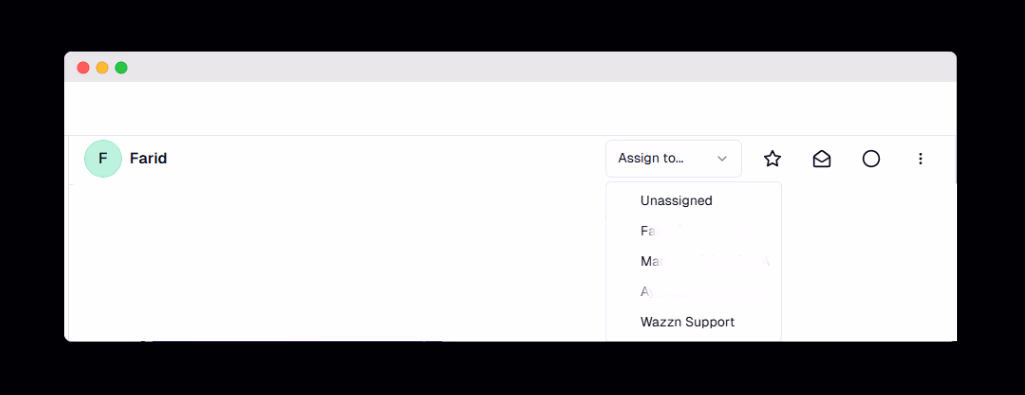
Task: Click header space between Farid and Assign to
Action: [386, 158]
